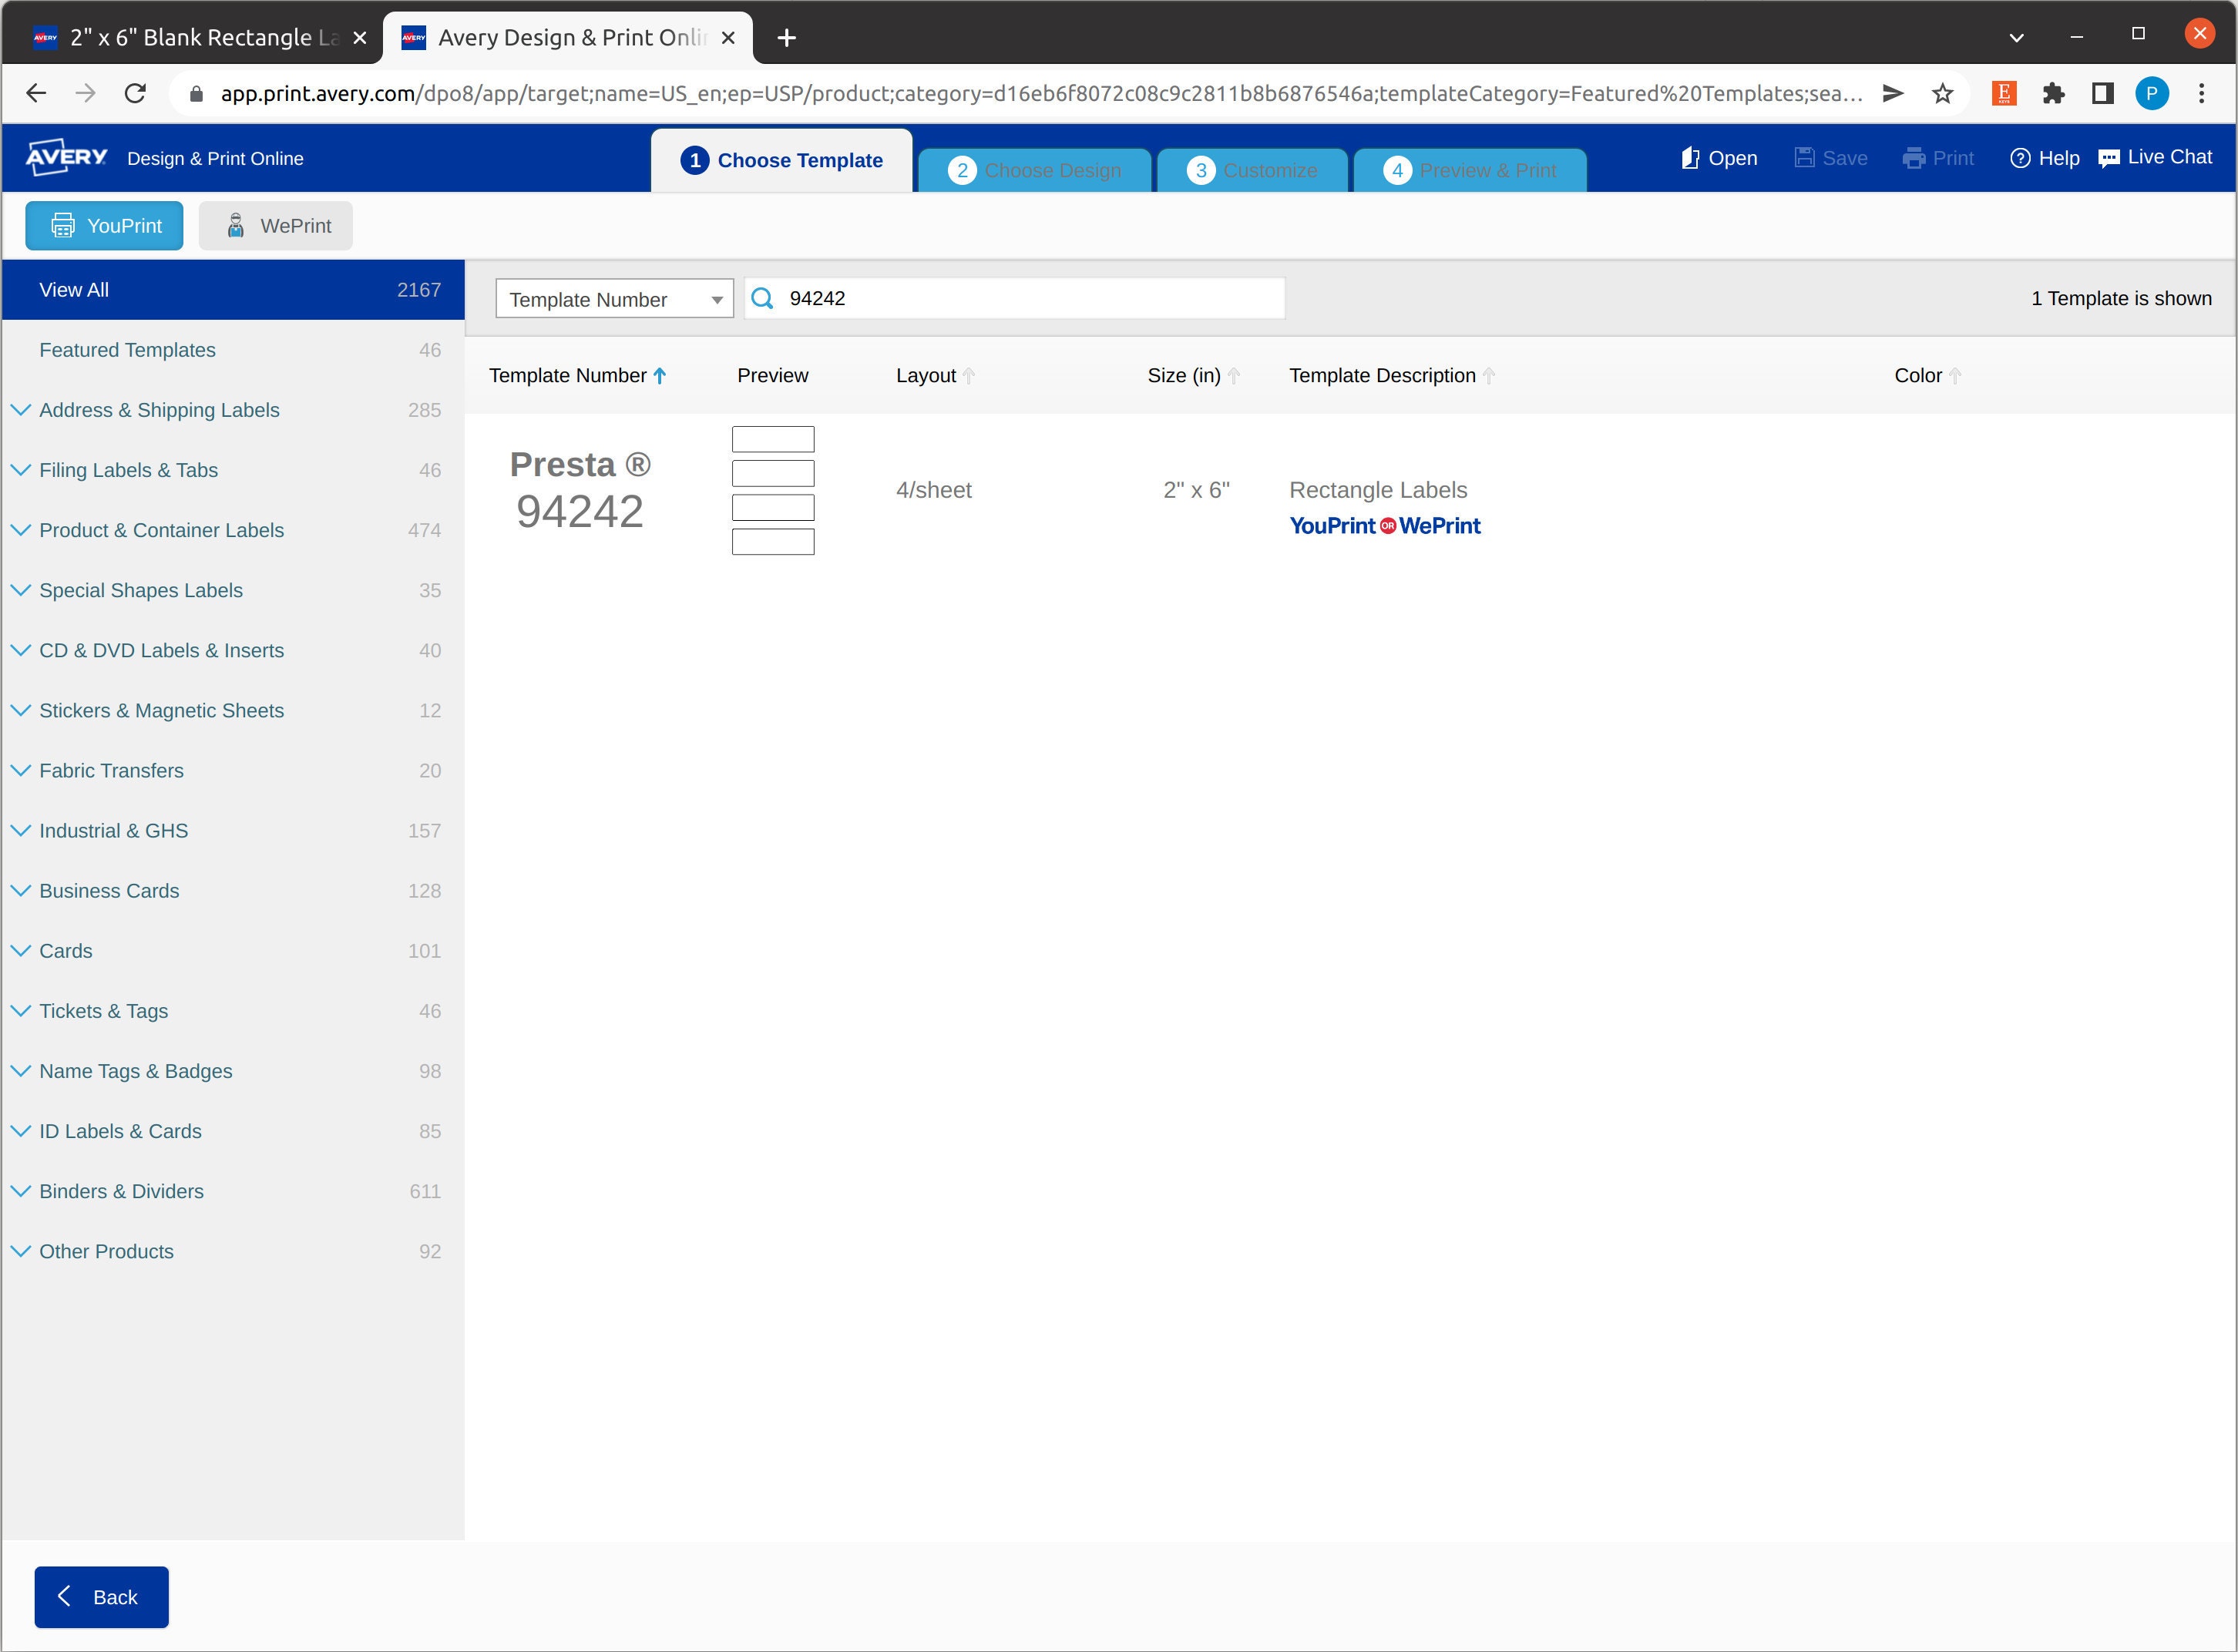Click the Print printer icon
Image resolution: width=2238 pixels, height=1652 pixels.
pyautogui.click(x=1914, y=158)
